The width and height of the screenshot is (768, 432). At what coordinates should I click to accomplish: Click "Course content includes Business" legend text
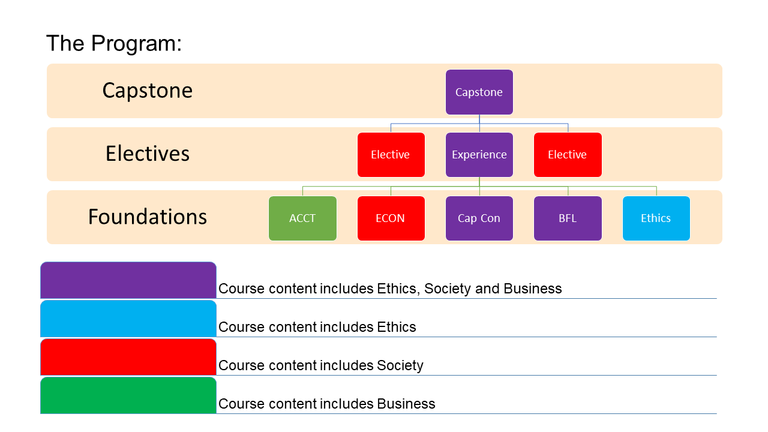[326, 404]
